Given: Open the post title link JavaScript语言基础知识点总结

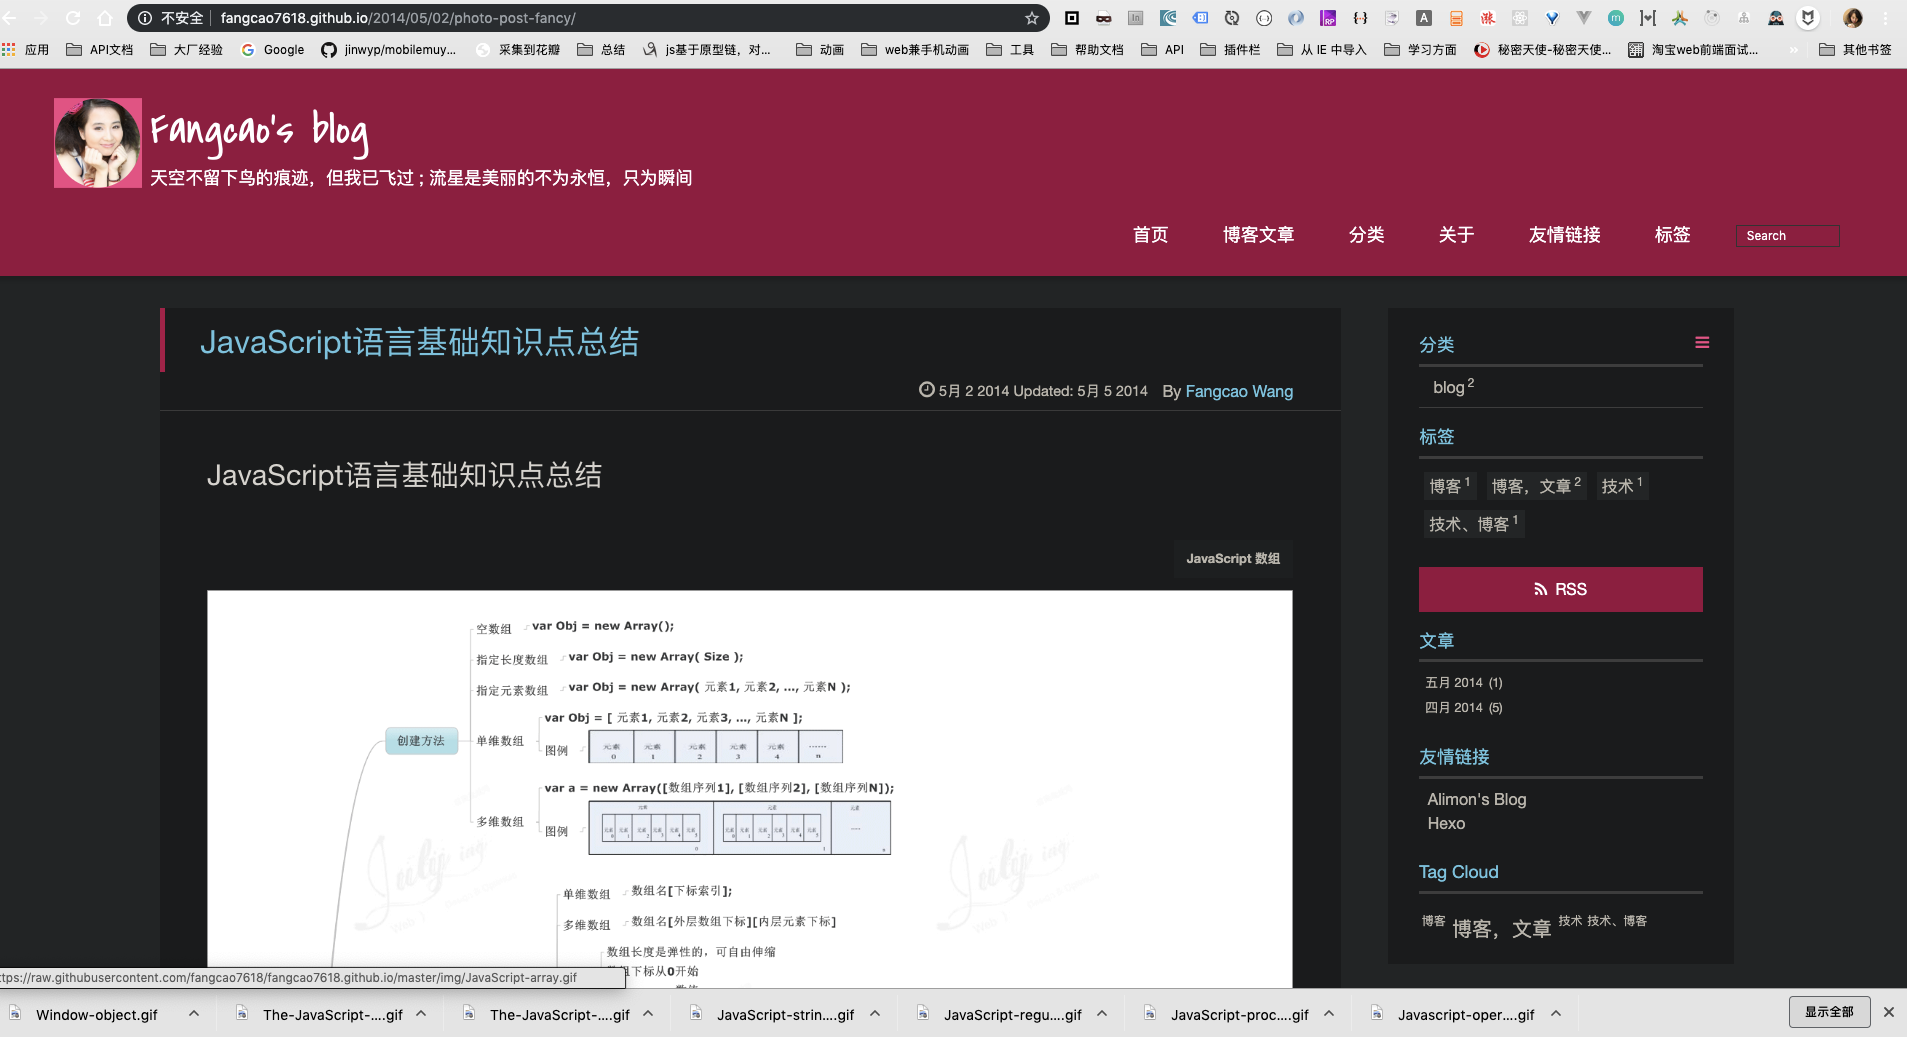Looking at the screenshot, I should click(419, 342).
